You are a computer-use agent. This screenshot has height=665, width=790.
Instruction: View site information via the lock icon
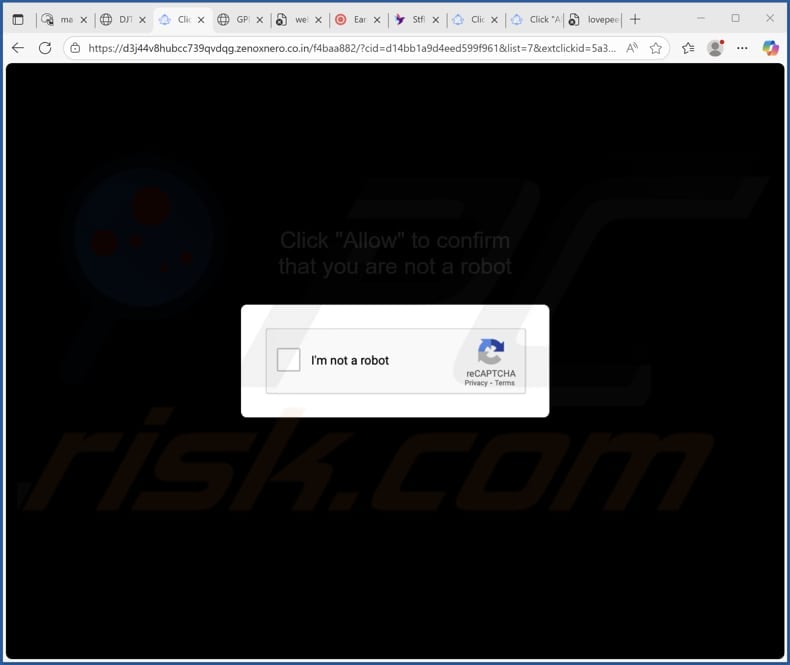tap(75, 48)
